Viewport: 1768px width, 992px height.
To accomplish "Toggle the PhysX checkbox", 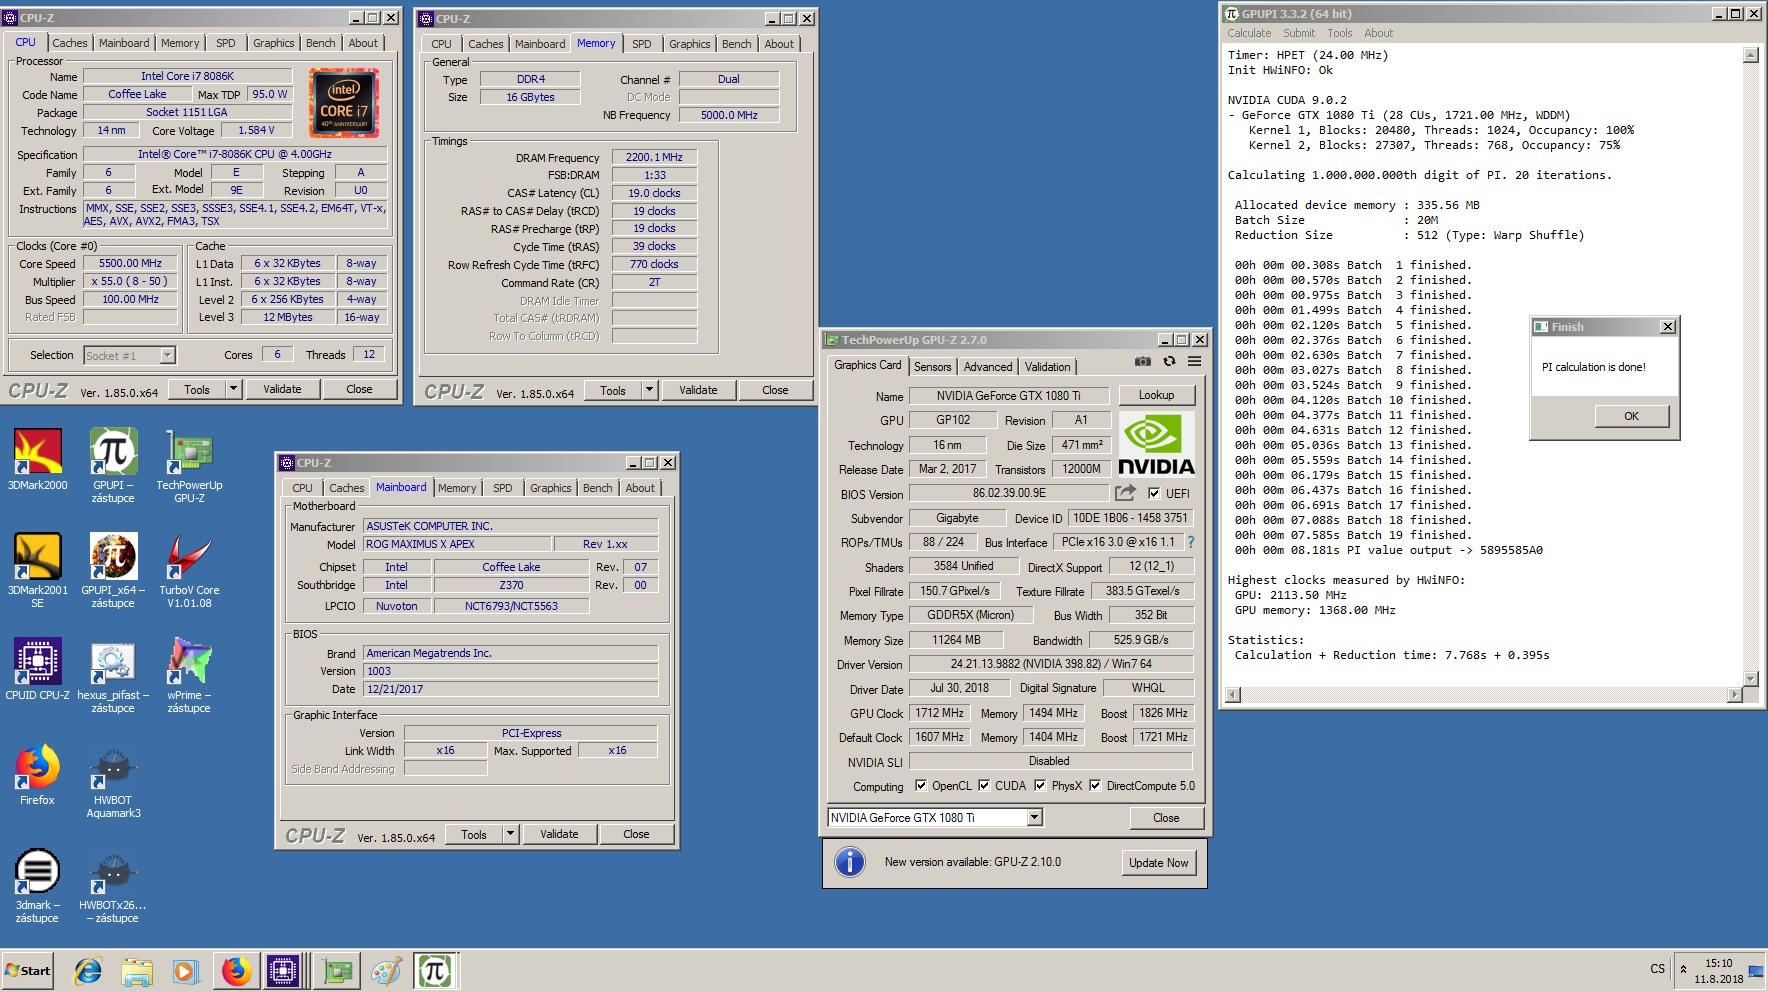I will (x=1040, y=785).
